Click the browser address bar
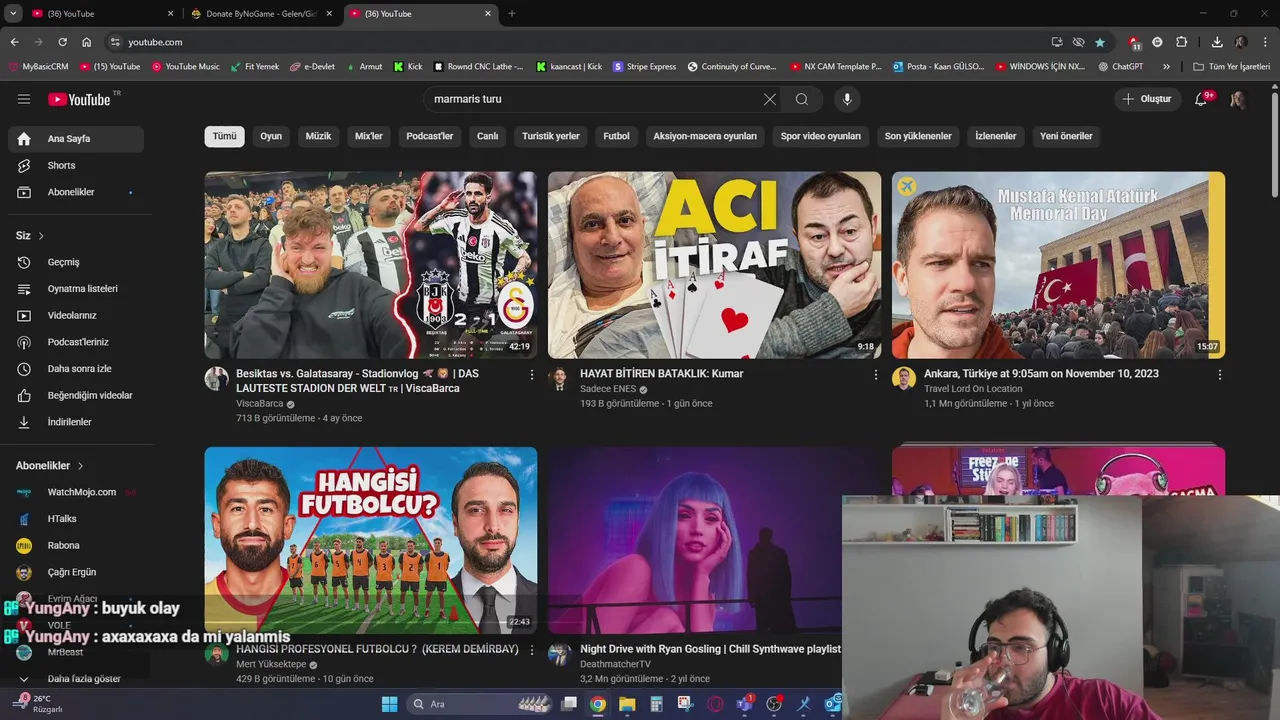This screenshot has height=720, width=1280. [580, 42]
